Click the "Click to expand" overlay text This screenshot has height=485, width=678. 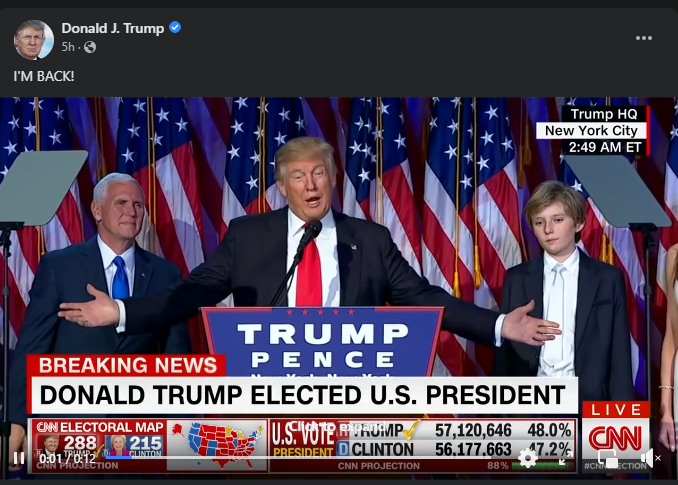pos(339,426)
